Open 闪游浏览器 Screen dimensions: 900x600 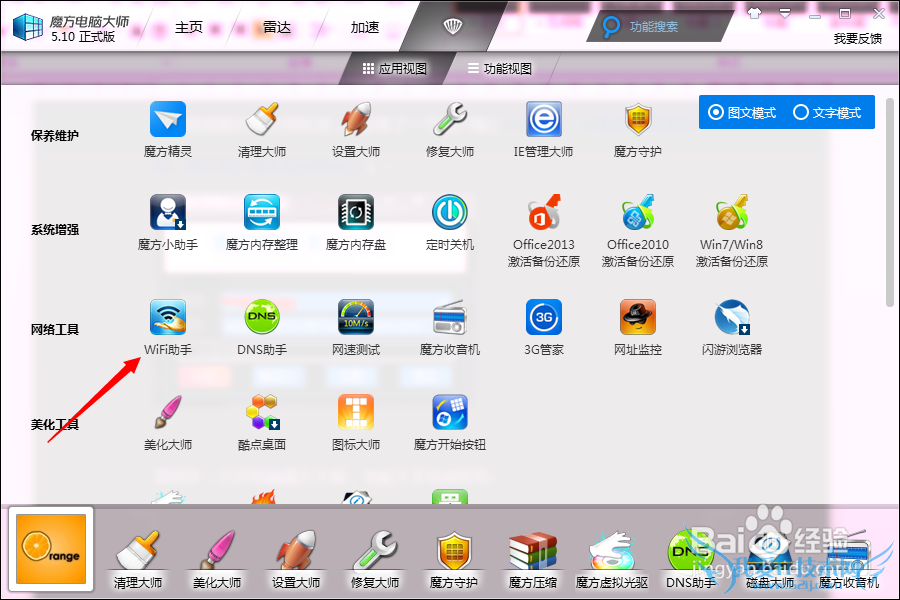(732, 317)
